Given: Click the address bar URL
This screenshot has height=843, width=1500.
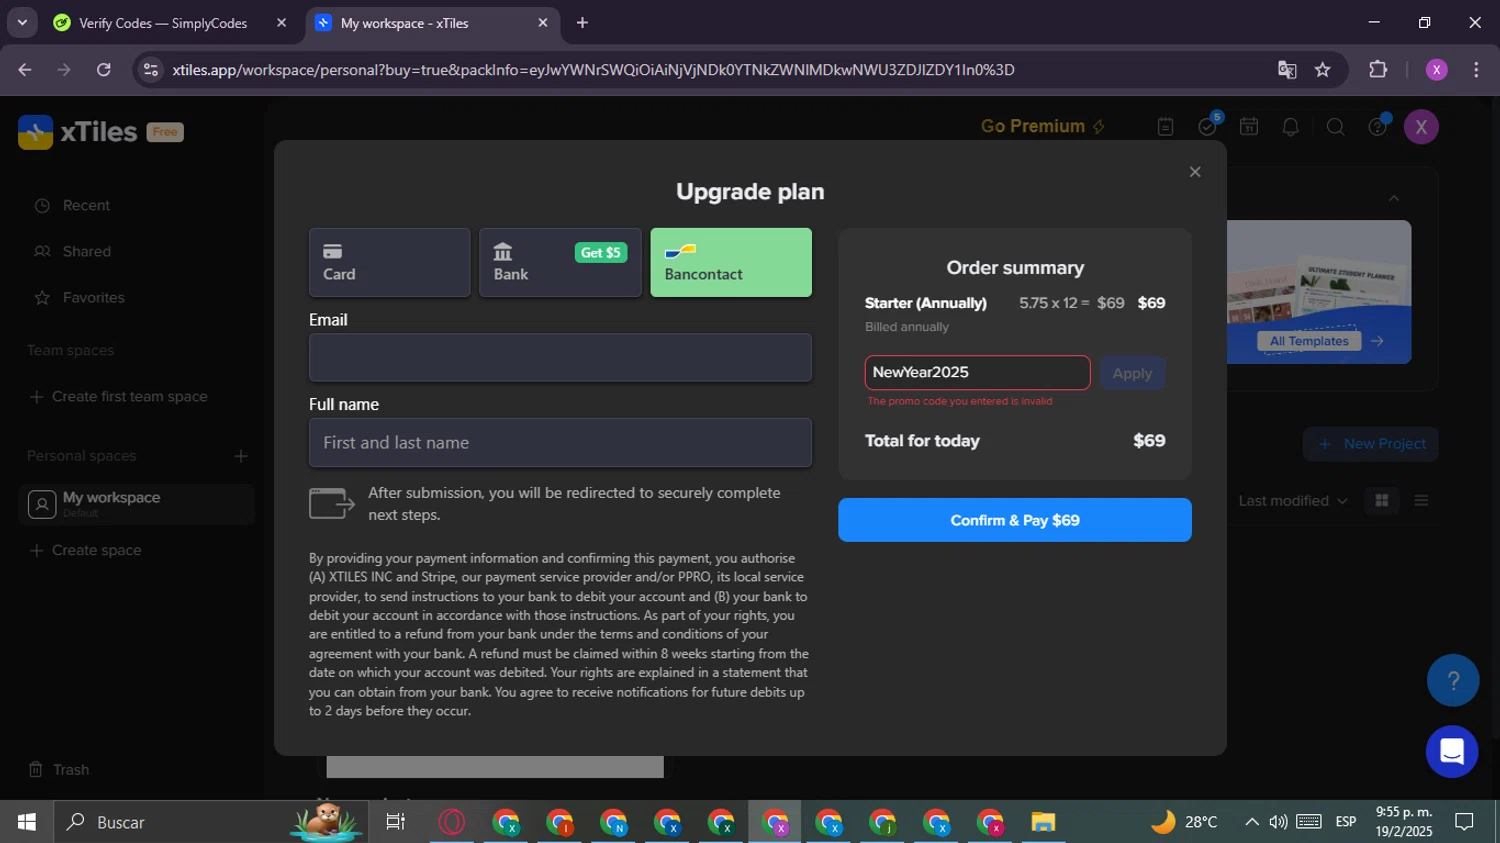Looking at the screenshot, I should click(593, 69).
